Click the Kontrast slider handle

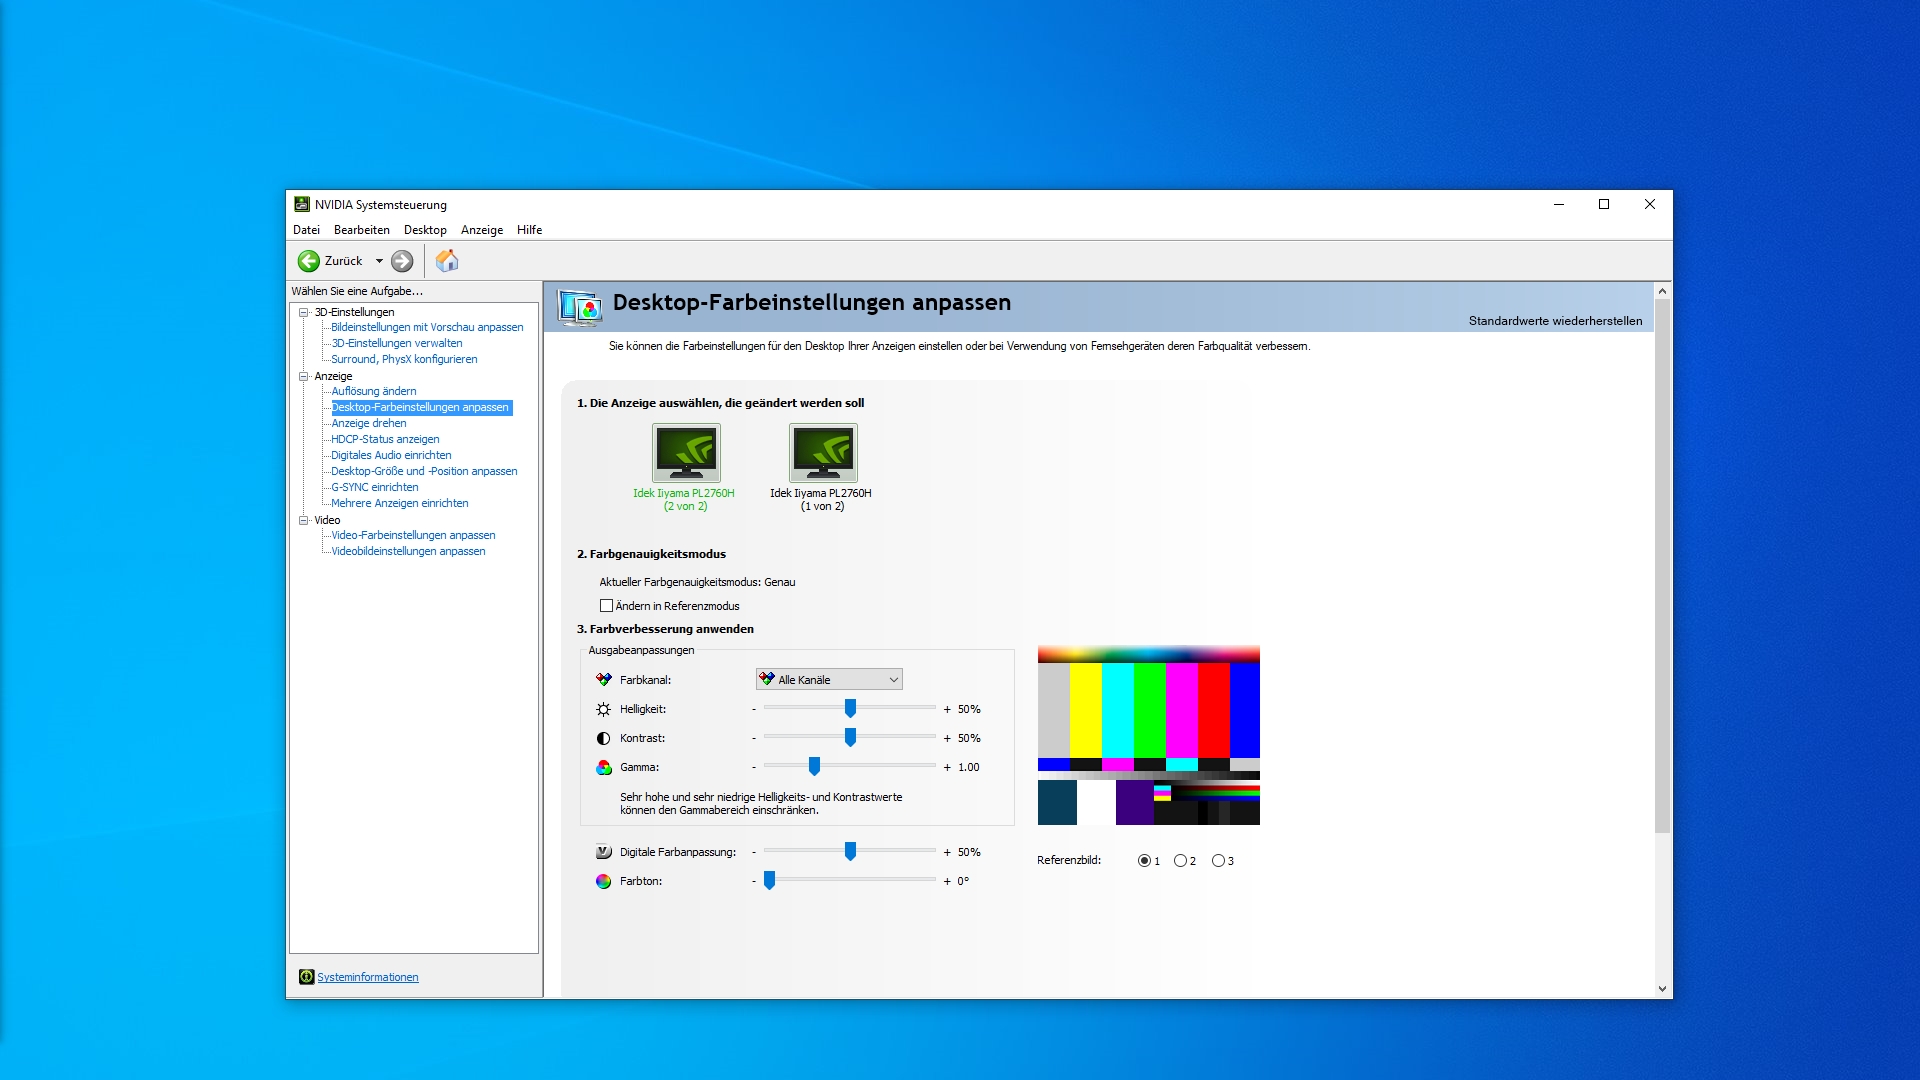click(850, 737)
